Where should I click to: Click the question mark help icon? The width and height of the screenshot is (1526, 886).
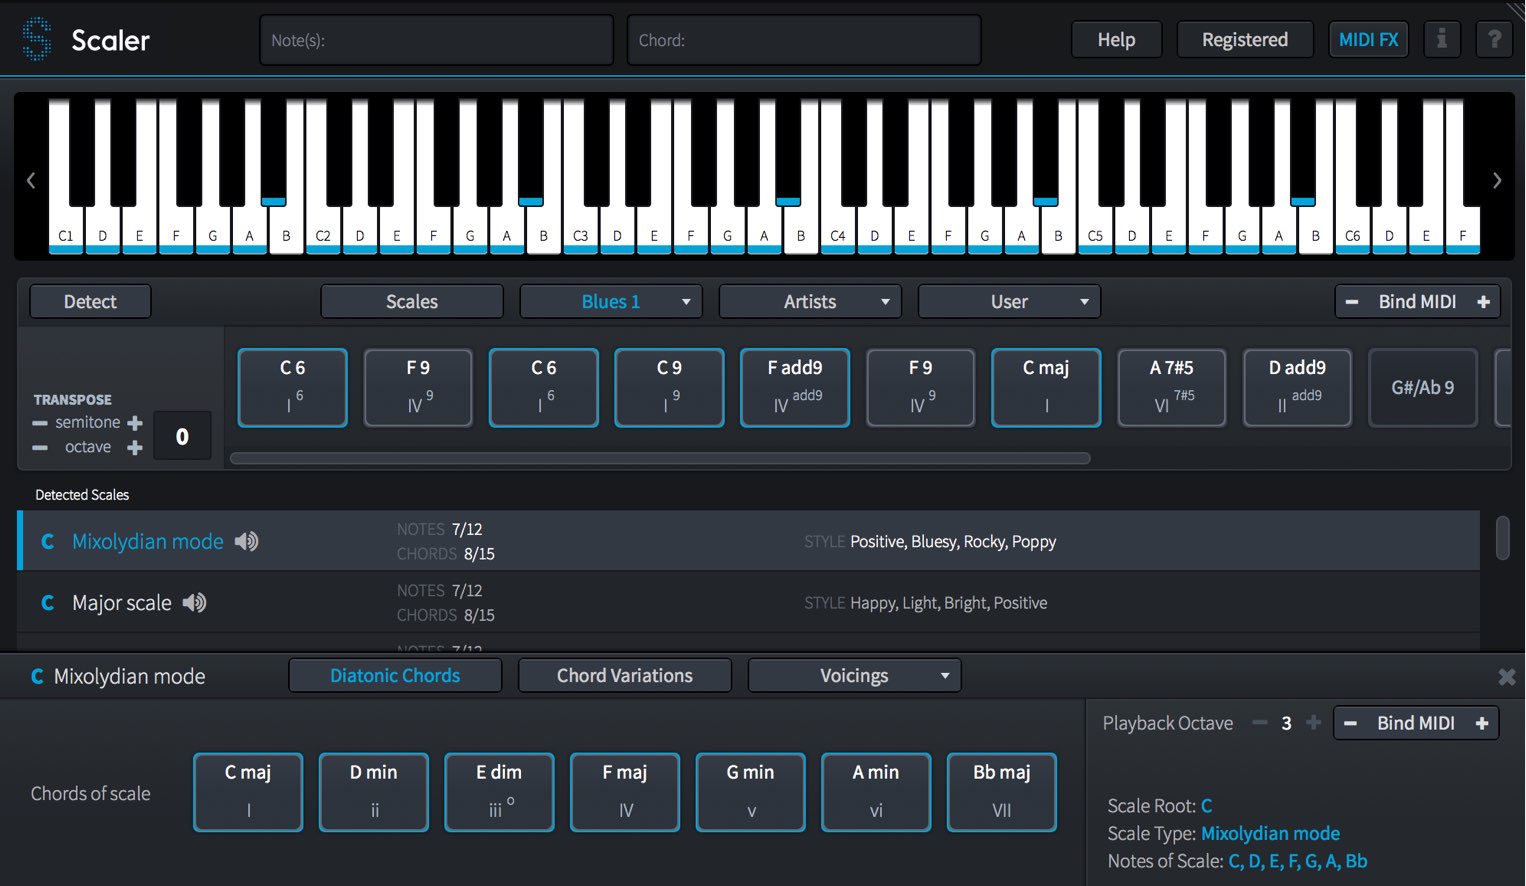point(1494,40)
